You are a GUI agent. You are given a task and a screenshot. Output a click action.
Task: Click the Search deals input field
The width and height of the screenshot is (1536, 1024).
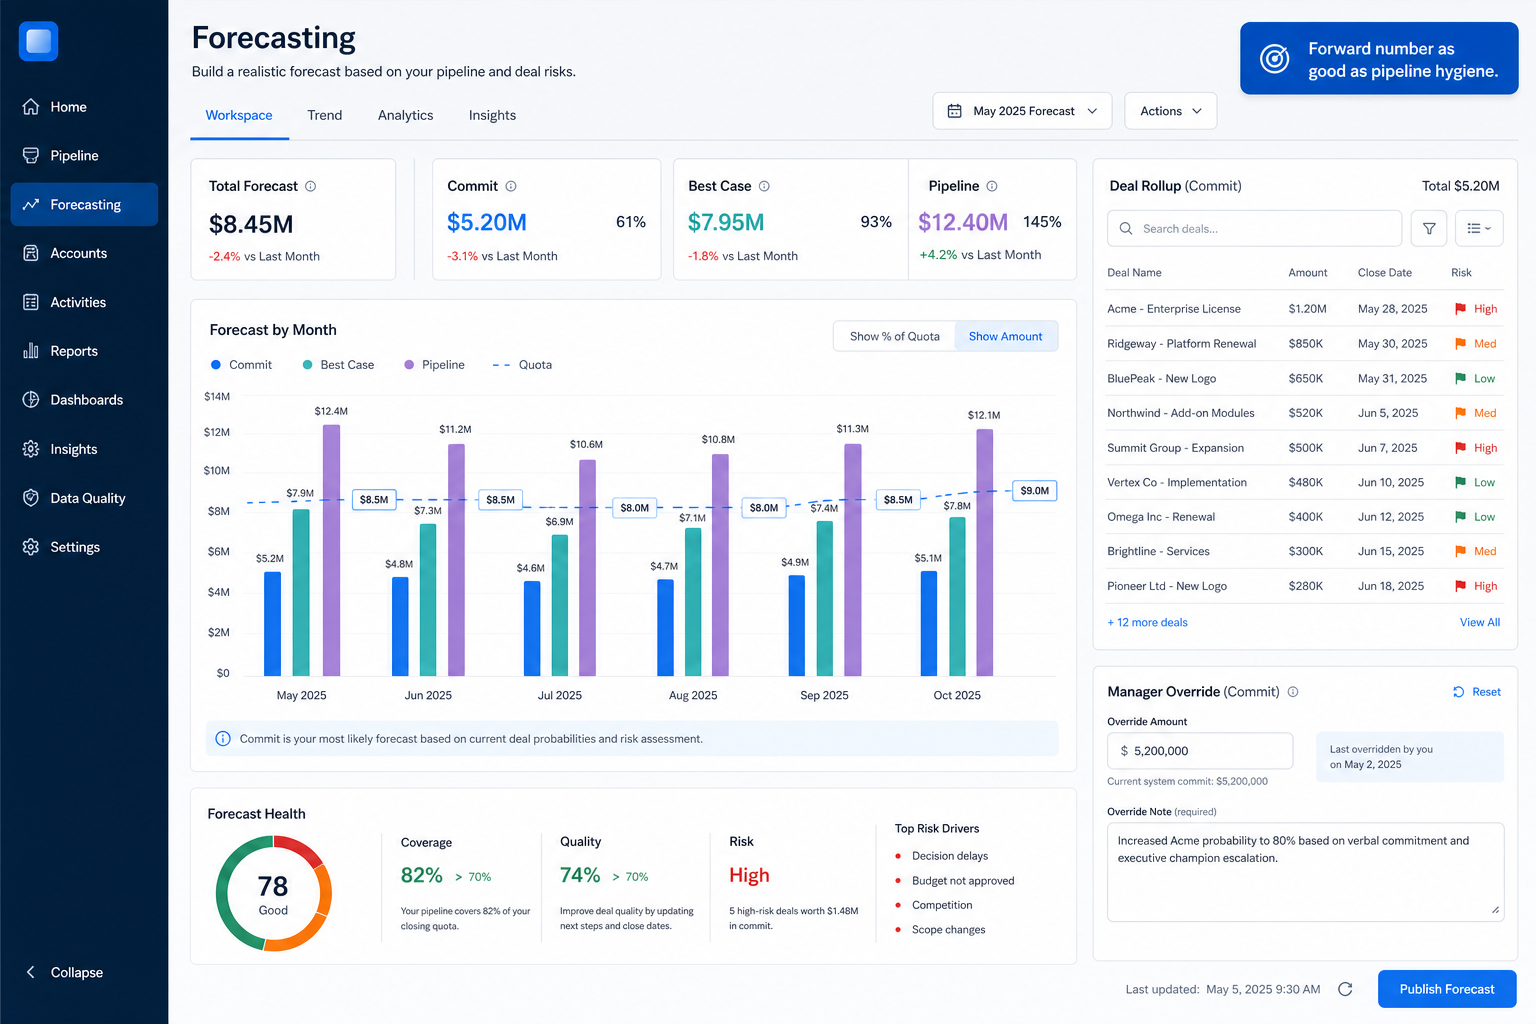coord(1254,228)
